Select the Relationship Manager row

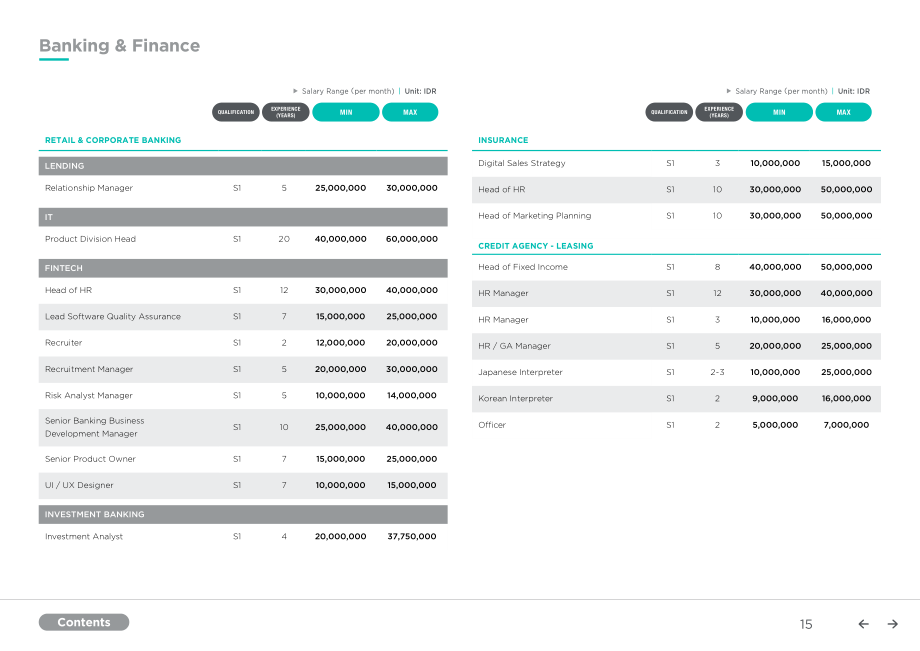pos(243,188)
